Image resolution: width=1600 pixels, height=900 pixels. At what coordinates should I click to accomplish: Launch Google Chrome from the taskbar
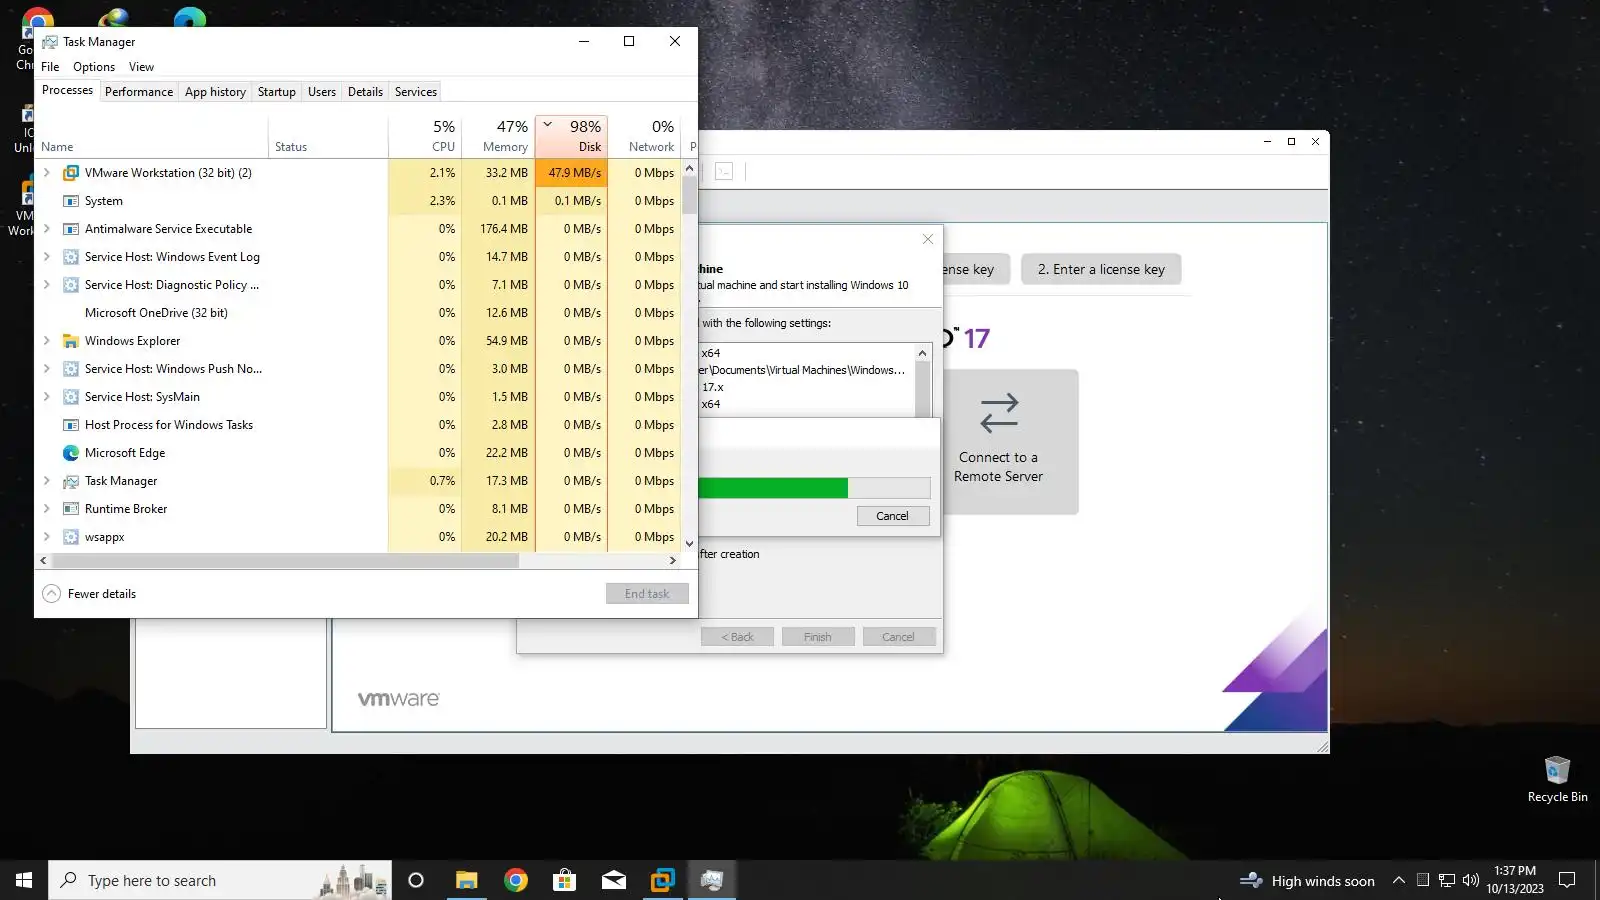click(516, 880)
